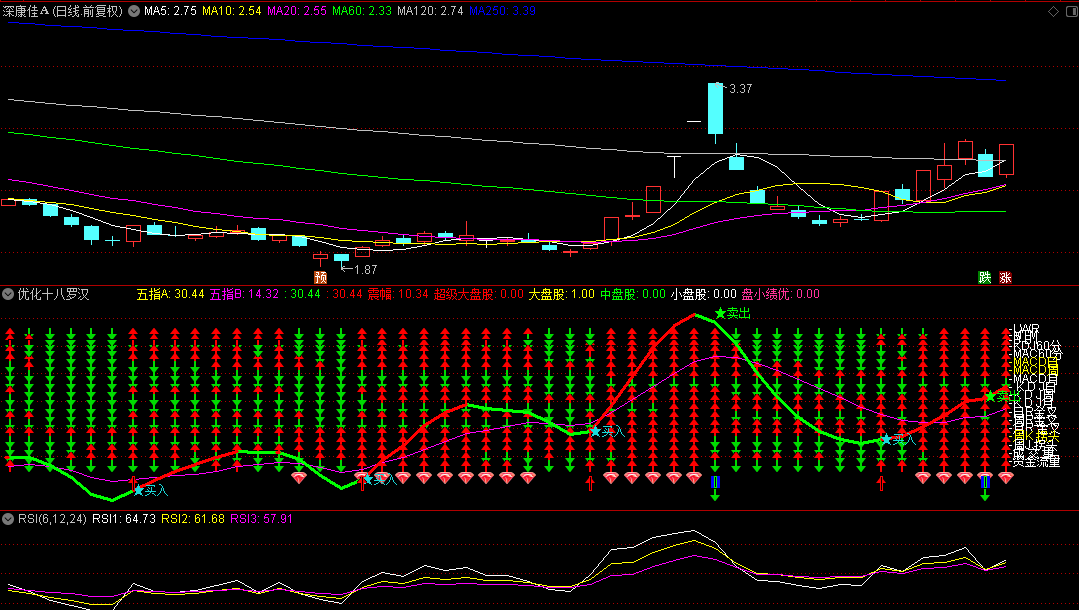Click the 超级大盘股: 0.00 value
Screen dimensions: 1079x610
tap(478, 294)
